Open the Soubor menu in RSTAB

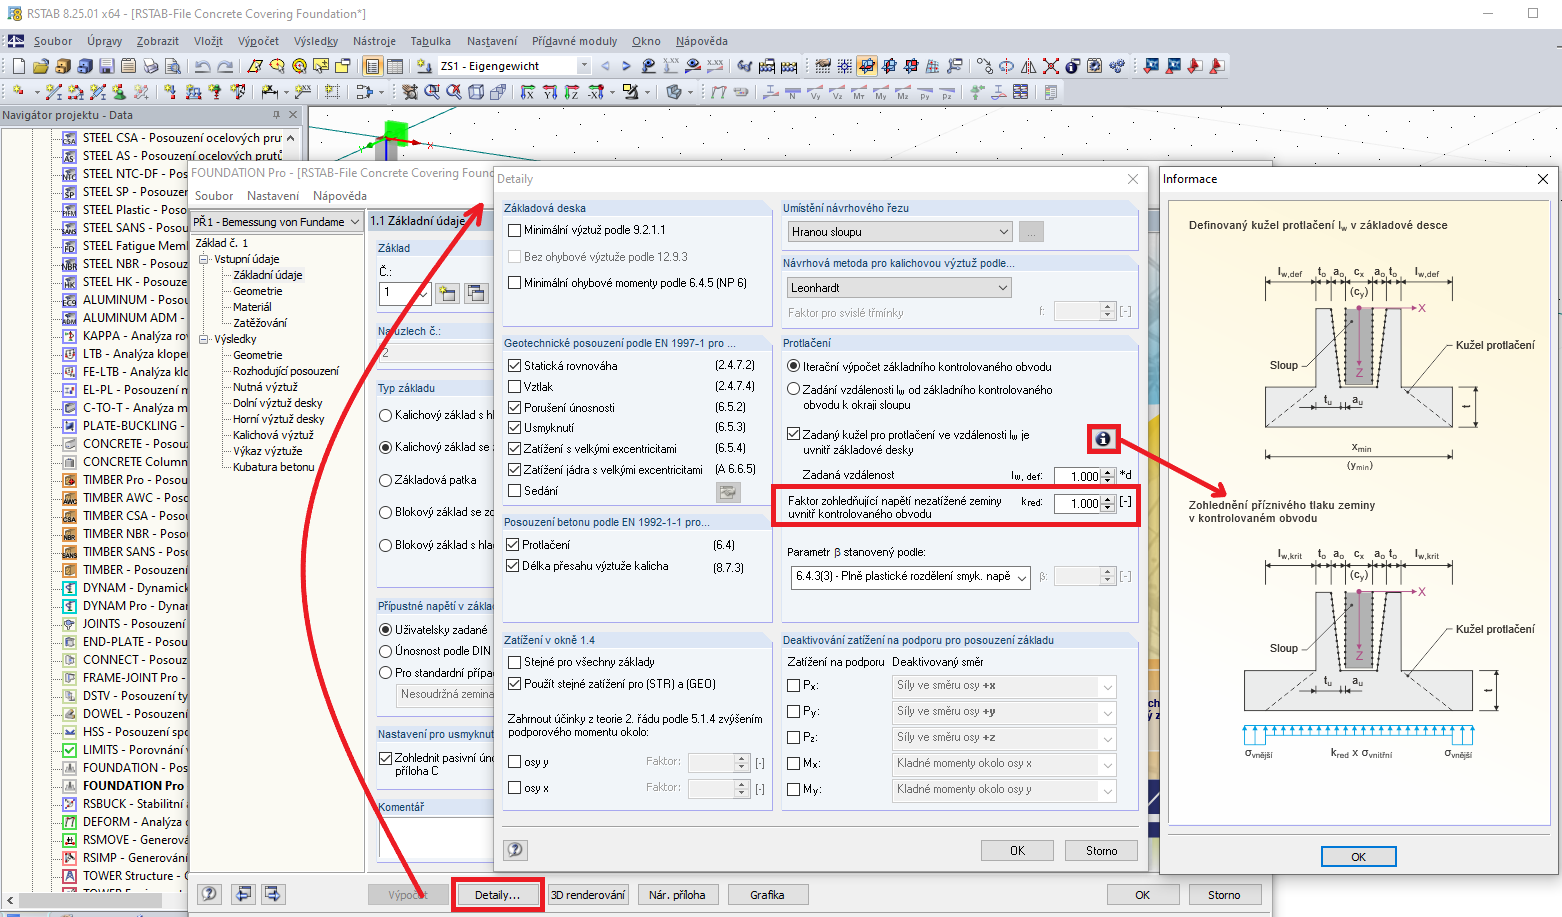53,41
